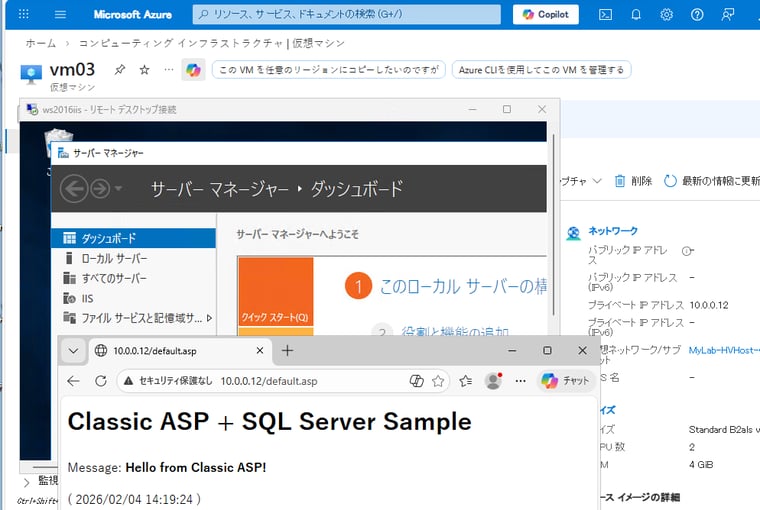This screenshot has width=760, height=510.
Task: Click the reader/extension icon in address bar
Action: click(416, 381)
